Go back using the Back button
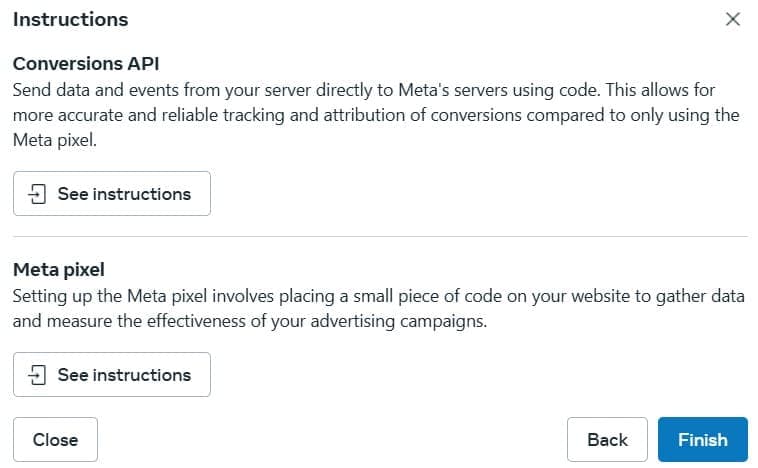The width and height of the screenshot is (758, 468). pos(607,439)
